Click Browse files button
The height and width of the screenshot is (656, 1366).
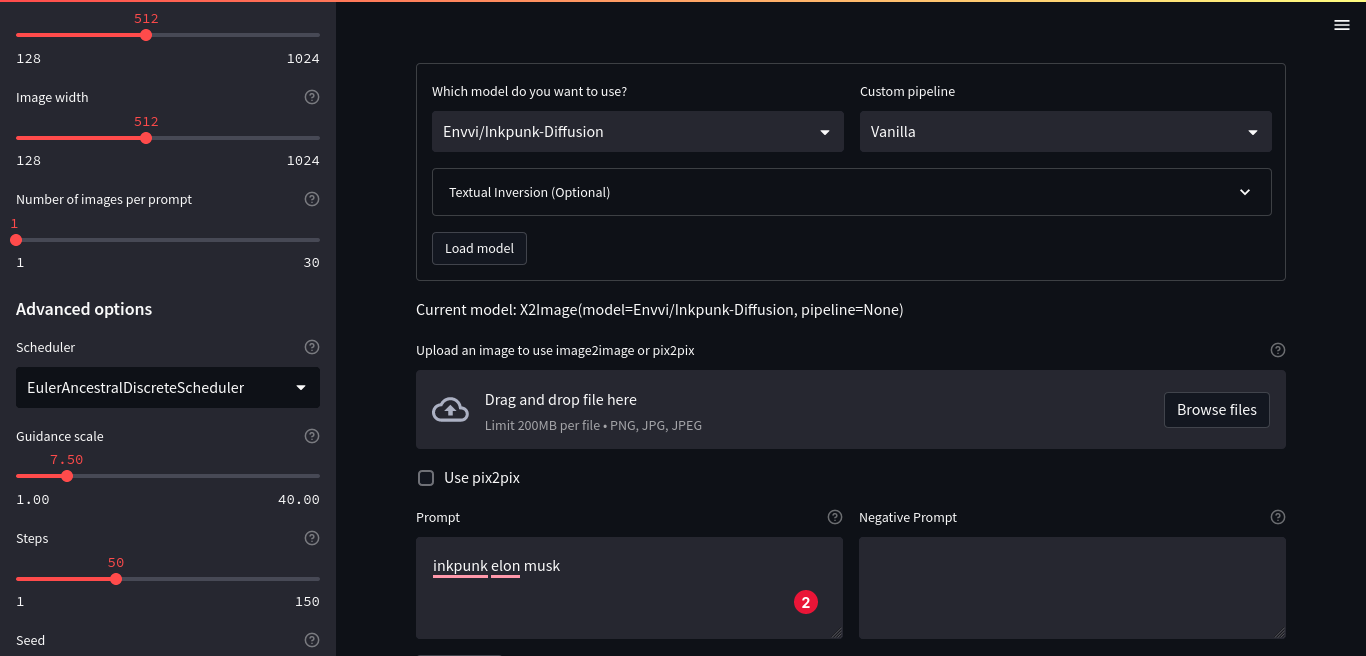pyautogui.click(x=1217, y=410)
